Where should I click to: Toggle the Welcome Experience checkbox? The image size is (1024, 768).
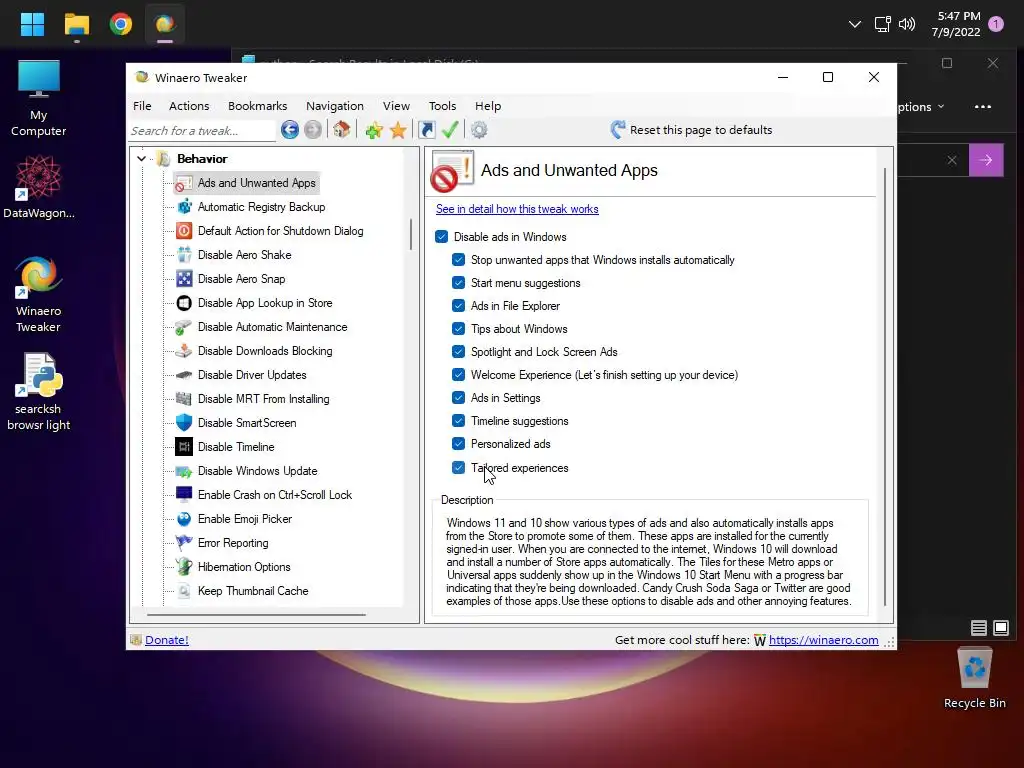point(458,375)
